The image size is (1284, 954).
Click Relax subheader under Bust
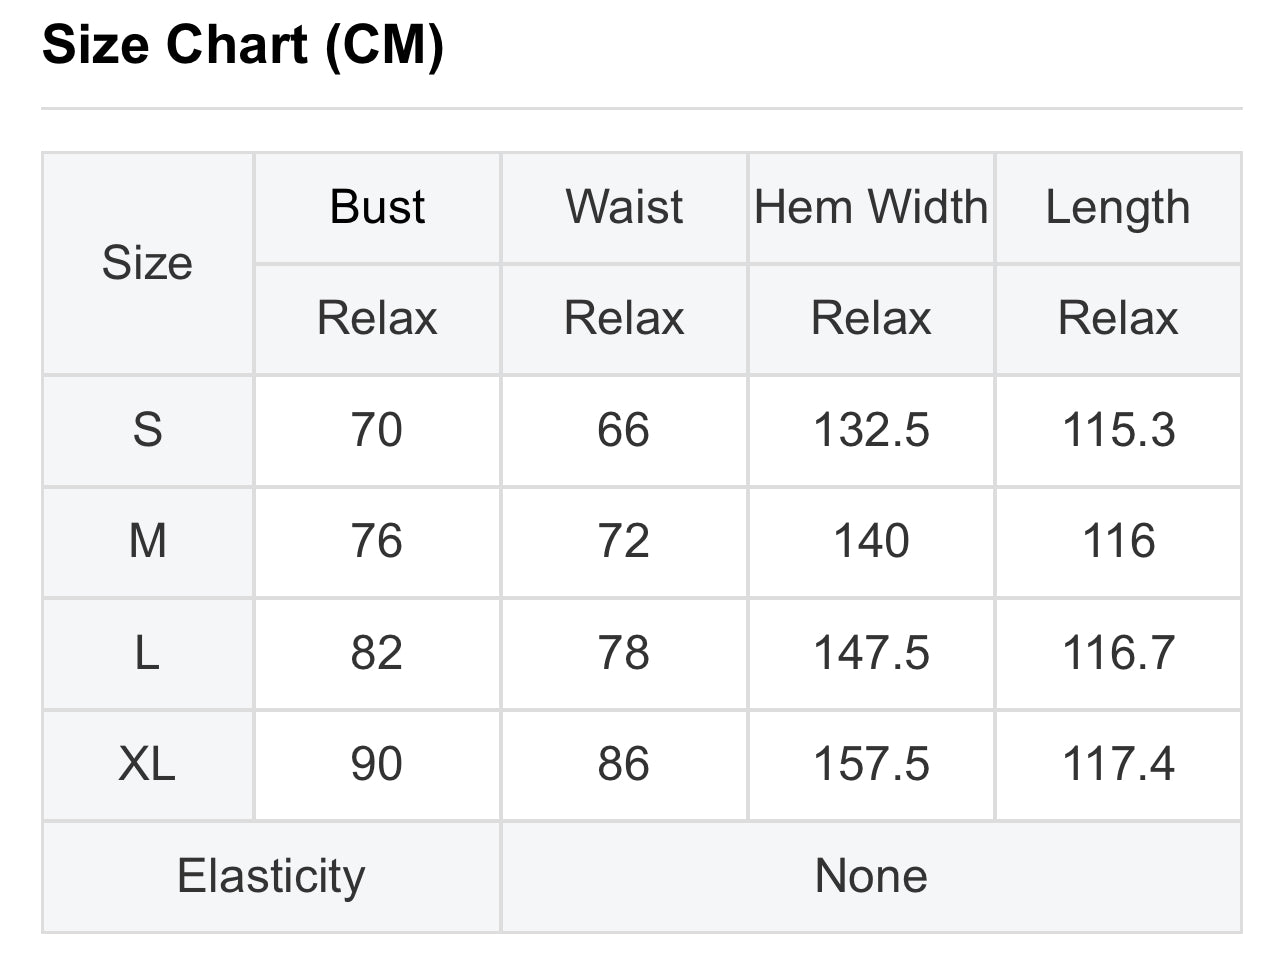point(377,319)
